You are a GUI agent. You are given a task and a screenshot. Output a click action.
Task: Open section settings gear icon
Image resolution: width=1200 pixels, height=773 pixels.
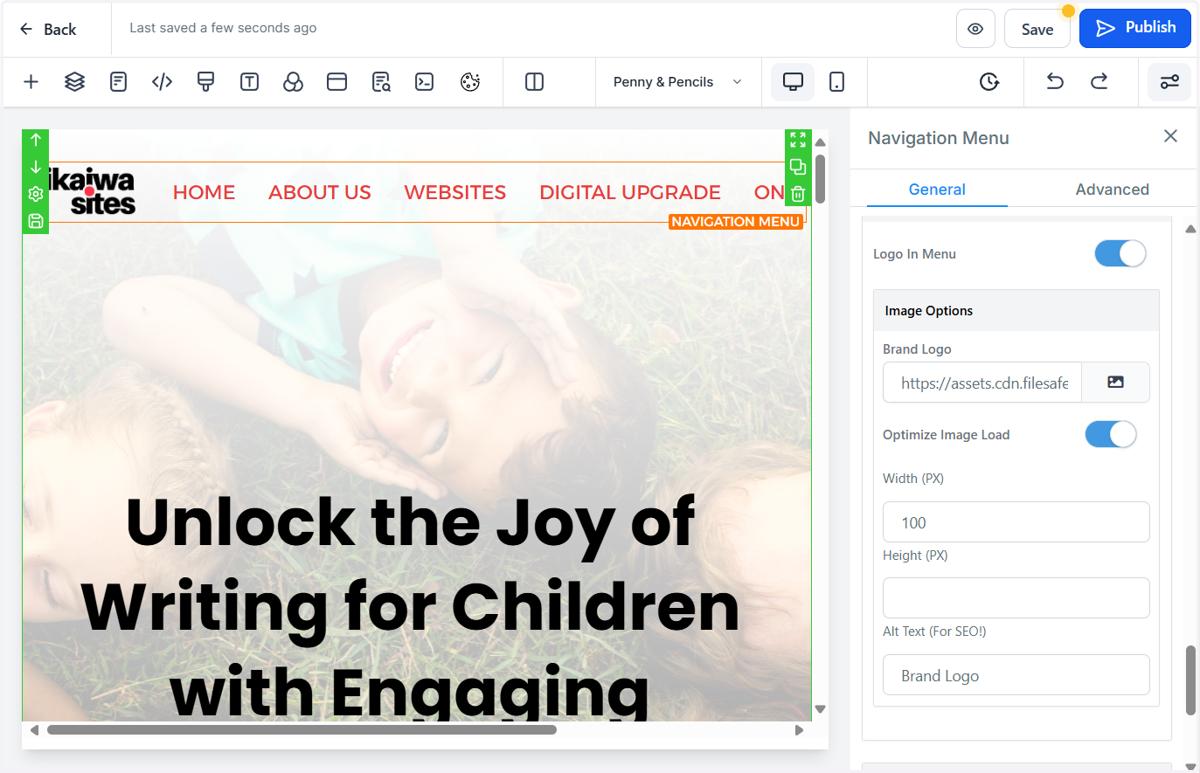click(36, 194)
